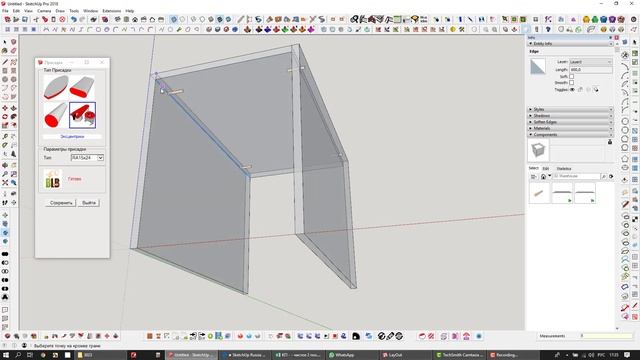This screenshot has height=360, width=640.
Task: Set Hidden Line face style
Action: [x=202, y=19]
